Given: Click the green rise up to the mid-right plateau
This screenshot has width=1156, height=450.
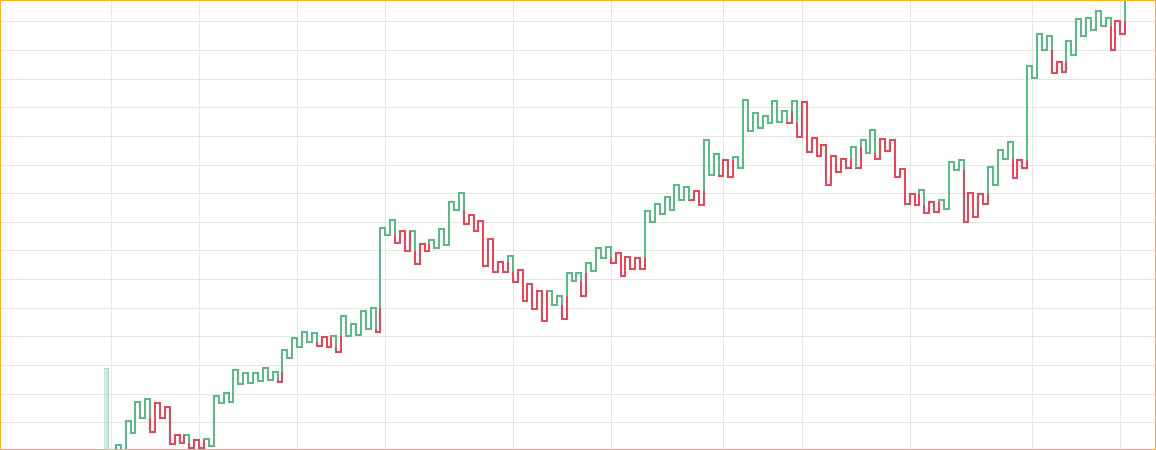Looking at the screenshot, I should tap(744, 130).
